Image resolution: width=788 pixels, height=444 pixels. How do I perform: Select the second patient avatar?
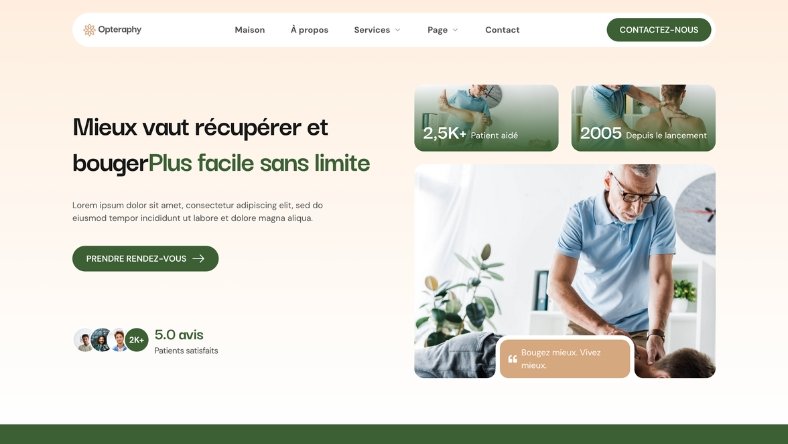pyautogui.click(x=102, y=340)
